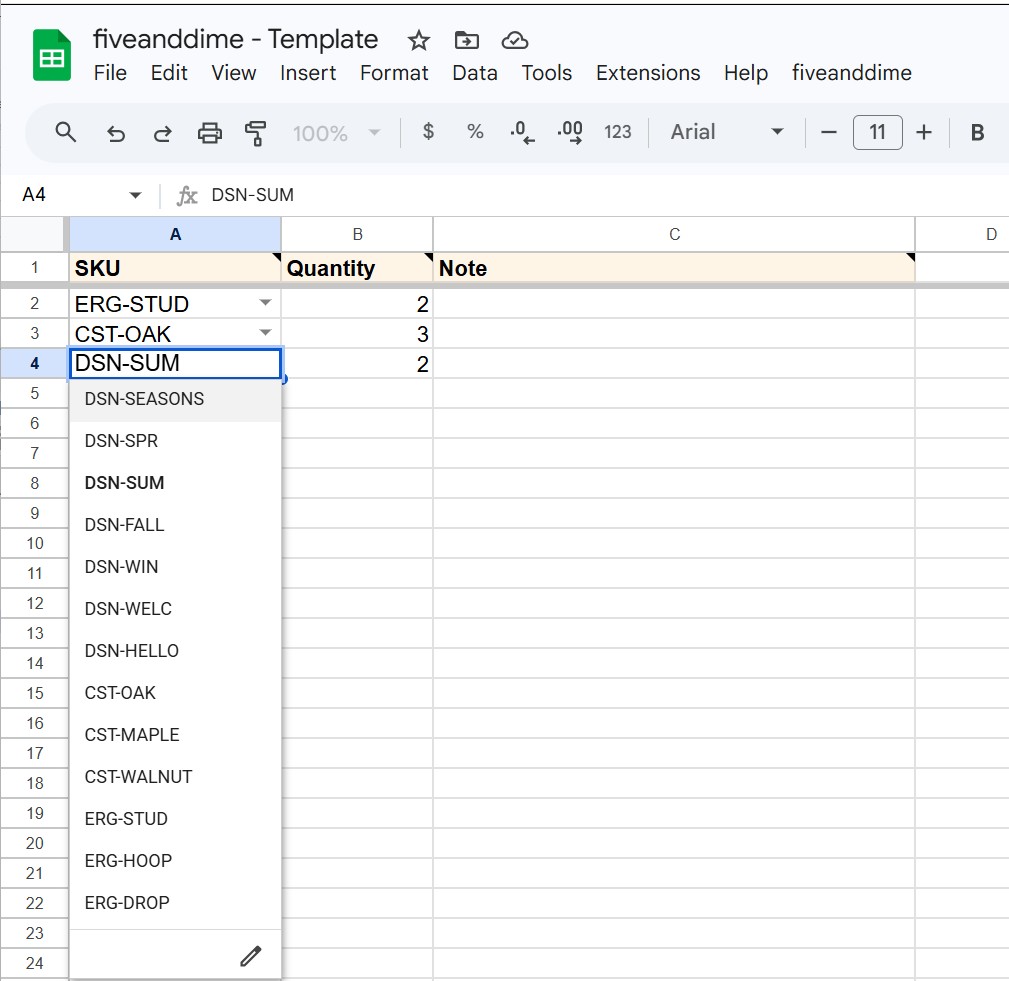Activate the paint format roller
Screen dimensions: 1009x981
pos(255,133)
